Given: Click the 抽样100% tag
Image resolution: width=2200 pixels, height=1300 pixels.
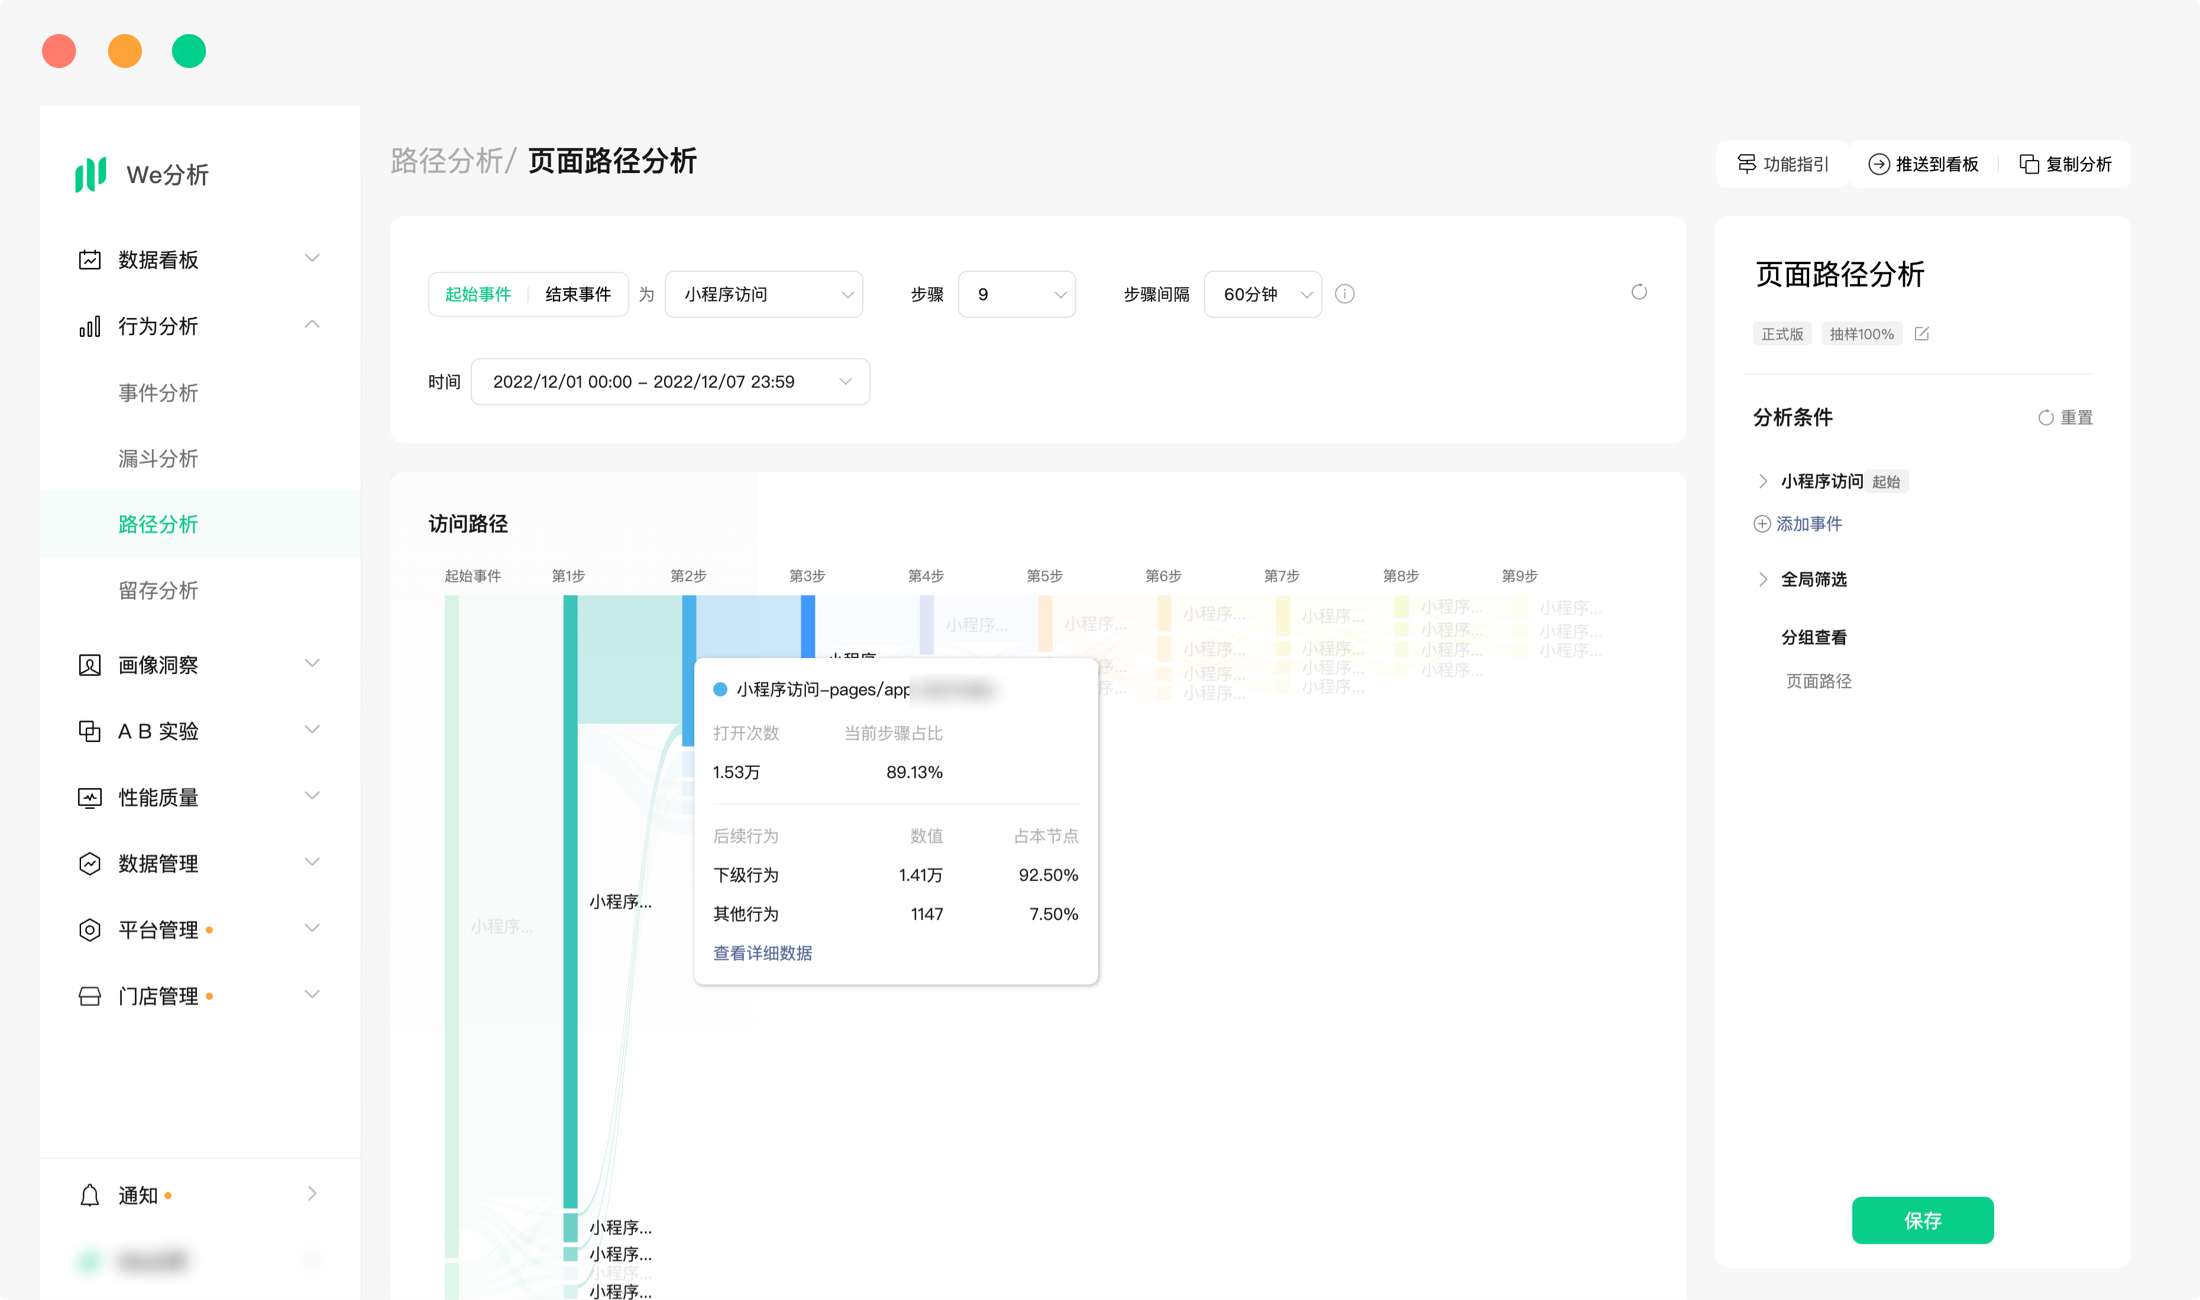Looking at the screenshot, I should coord(1861,334).
